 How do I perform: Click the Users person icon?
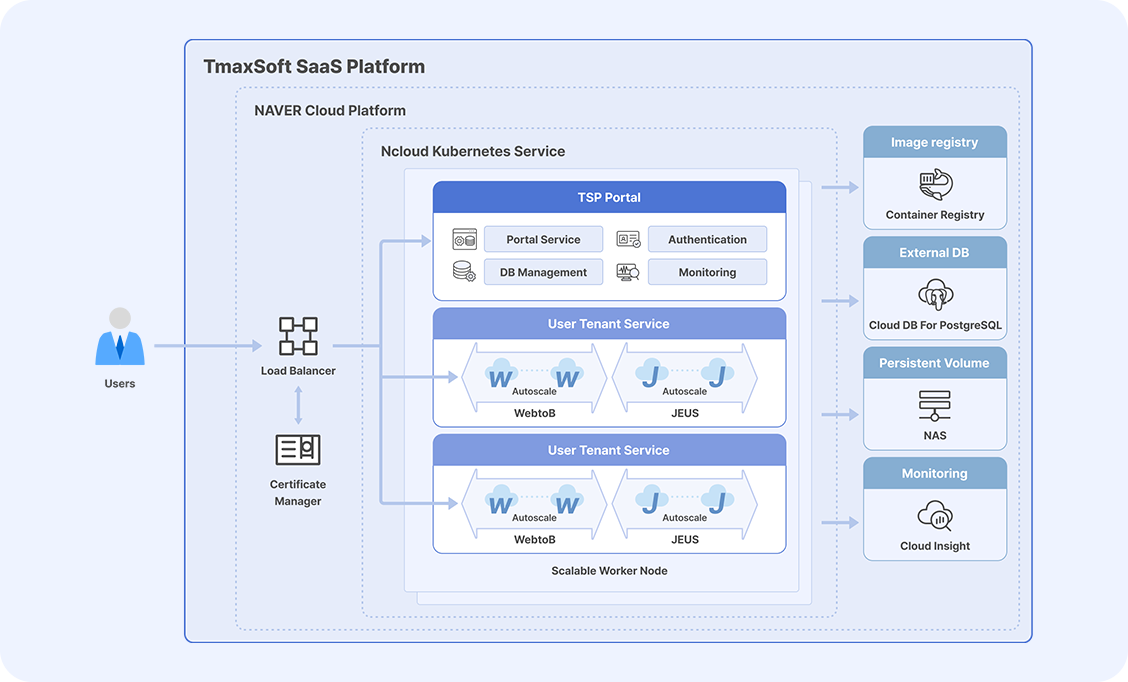[120, 337]
